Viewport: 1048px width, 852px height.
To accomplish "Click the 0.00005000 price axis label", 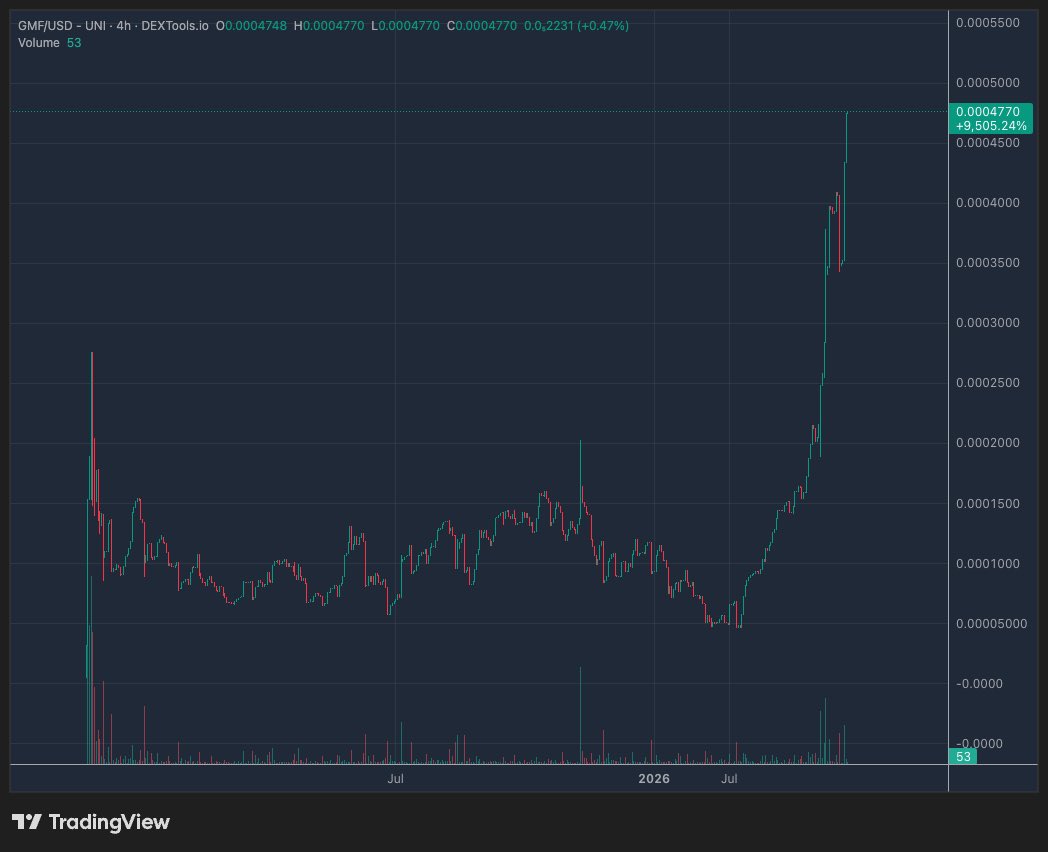I will [991, 623].
